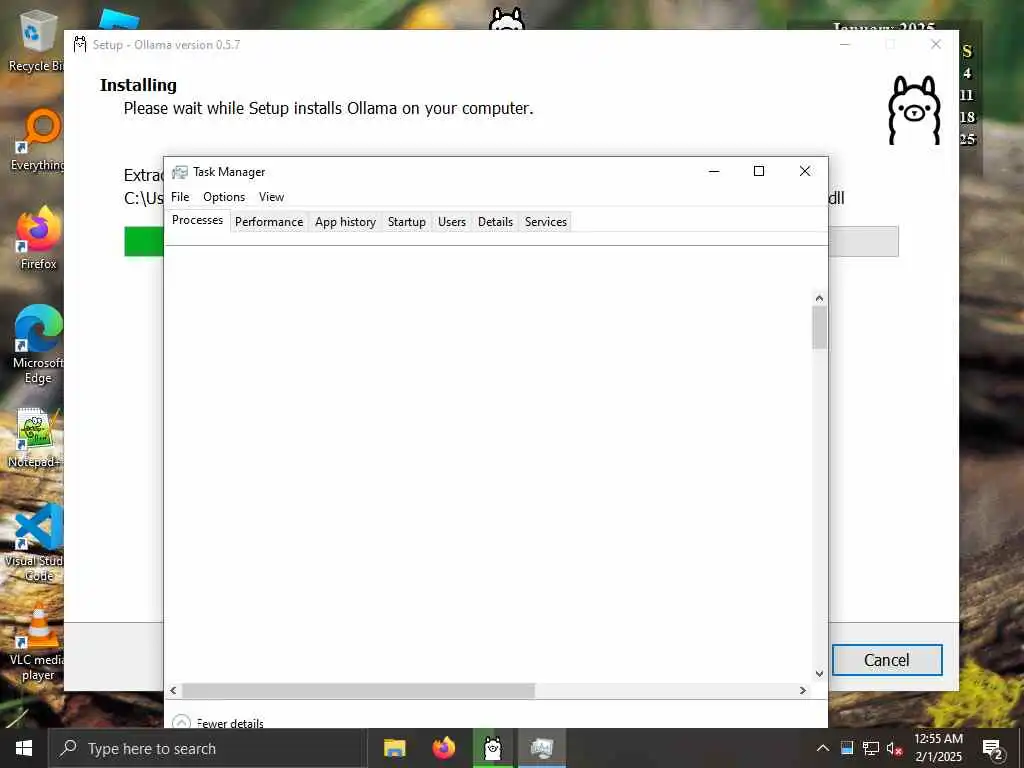
Task: Close the Ollama Setup window
Action: pos(936,44)
